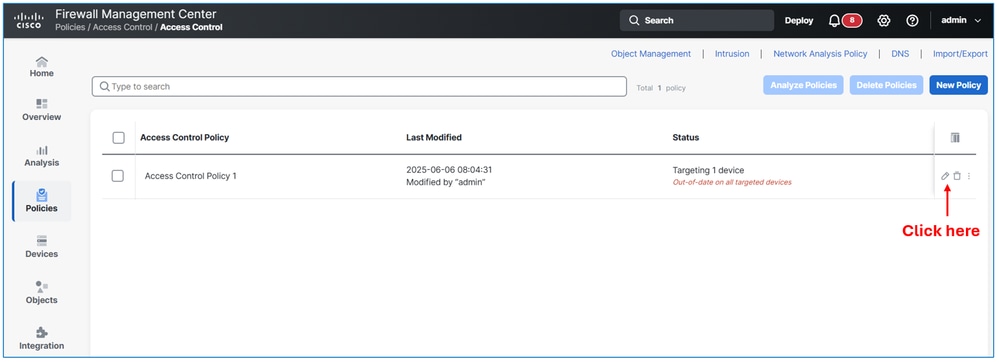Select Policies in the sidebar
The width and height of the screenshot is (999, 362).
(x=41, y=201)
